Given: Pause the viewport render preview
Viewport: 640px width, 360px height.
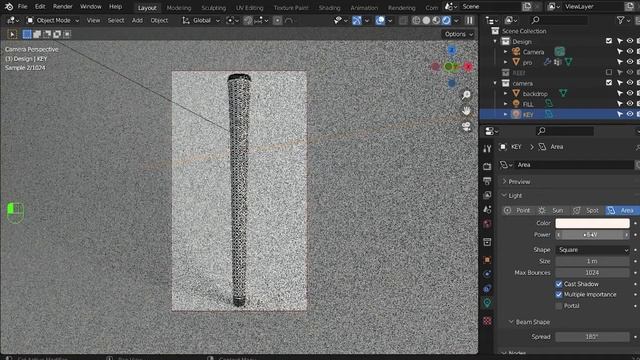Looking at the screenshot, I should (470, 20).
